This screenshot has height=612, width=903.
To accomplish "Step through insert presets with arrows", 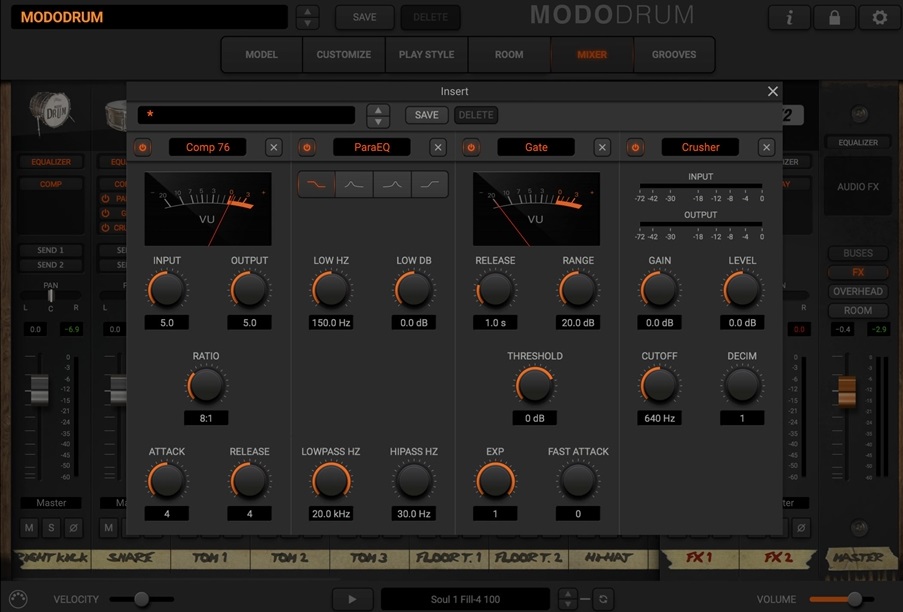I will (378, 116).
